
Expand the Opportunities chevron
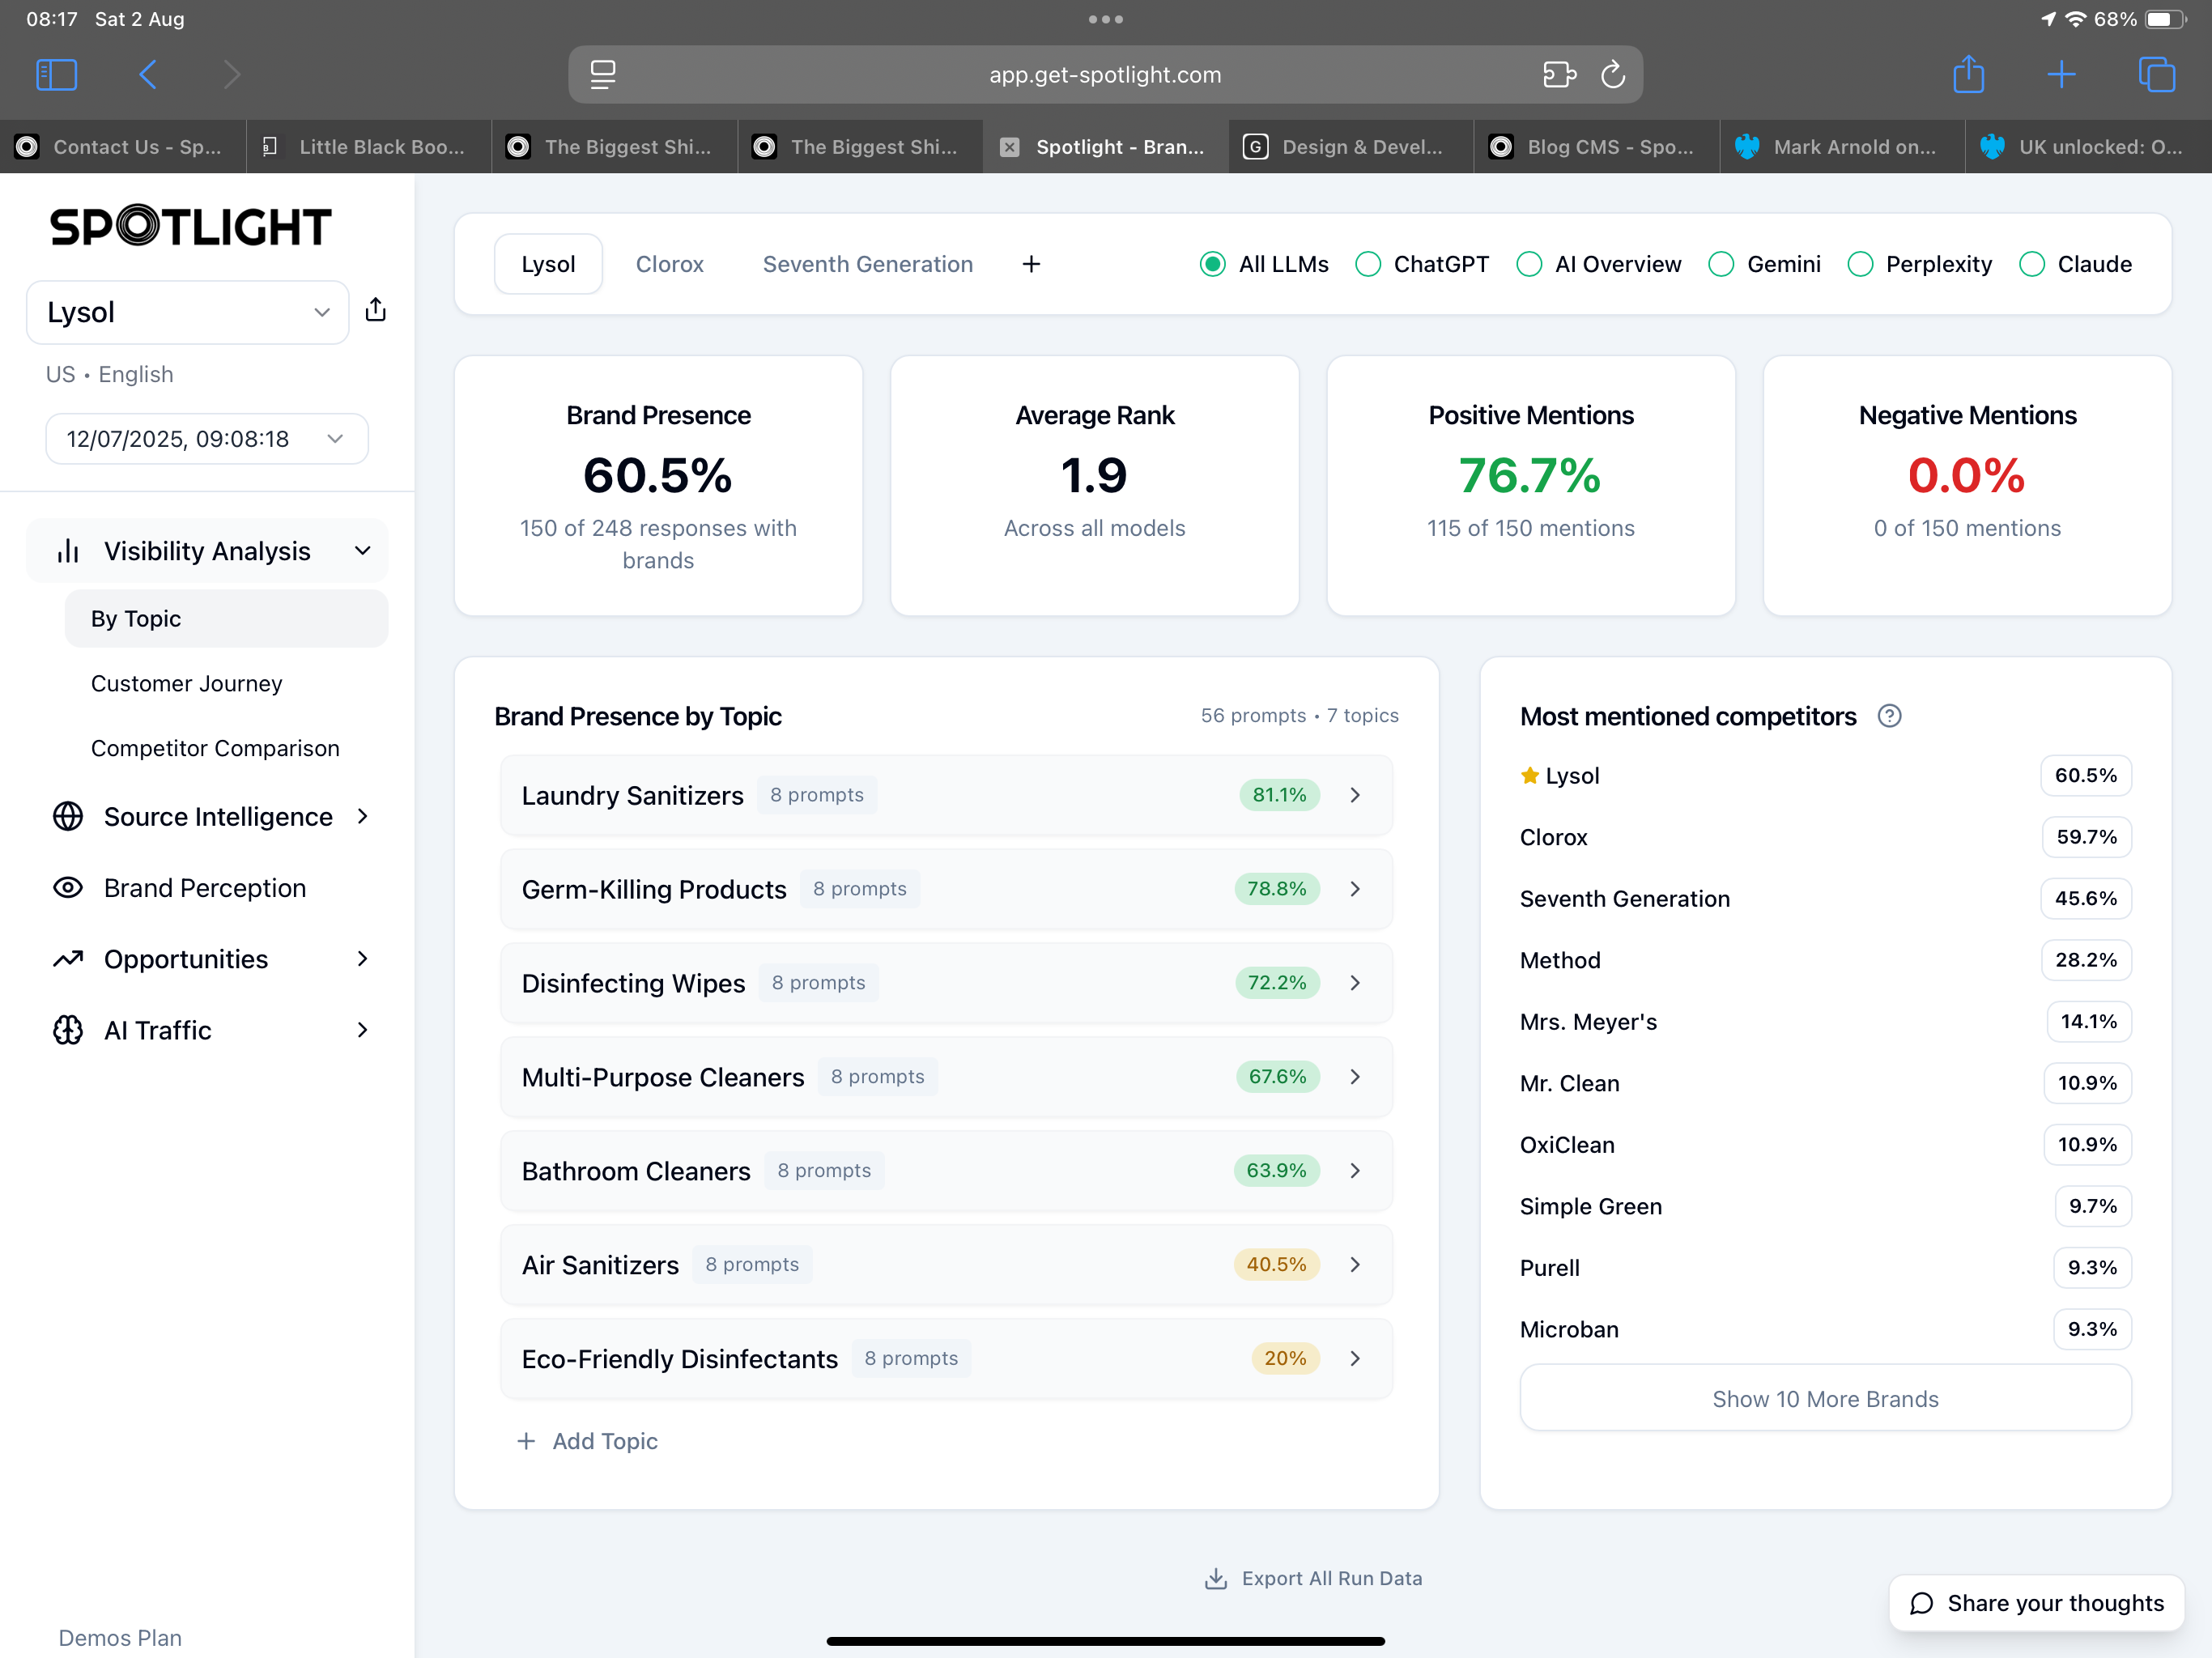(x=363, y=959)
